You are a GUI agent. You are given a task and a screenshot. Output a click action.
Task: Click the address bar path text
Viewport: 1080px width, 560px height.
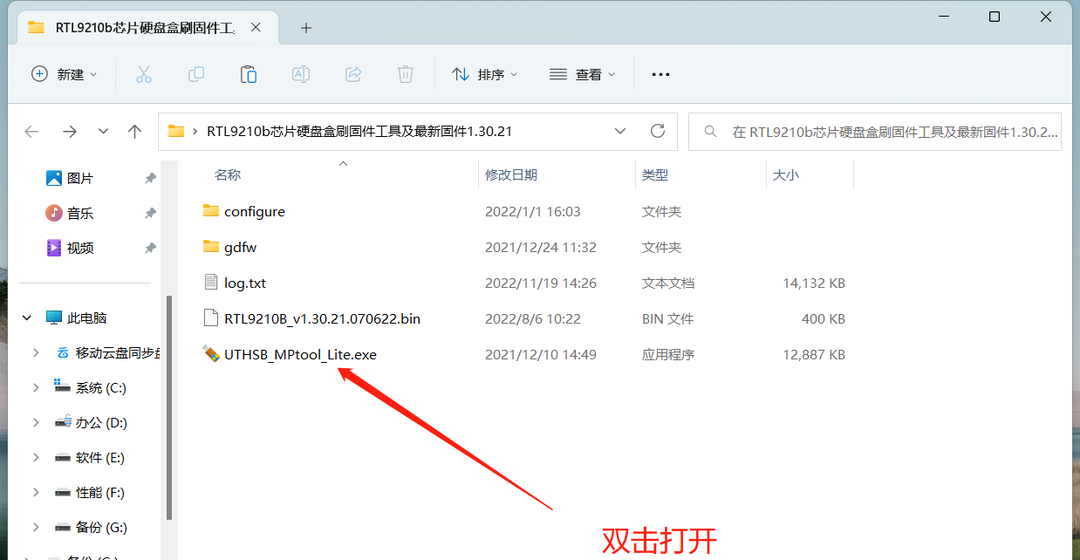(x=359, y=132)
